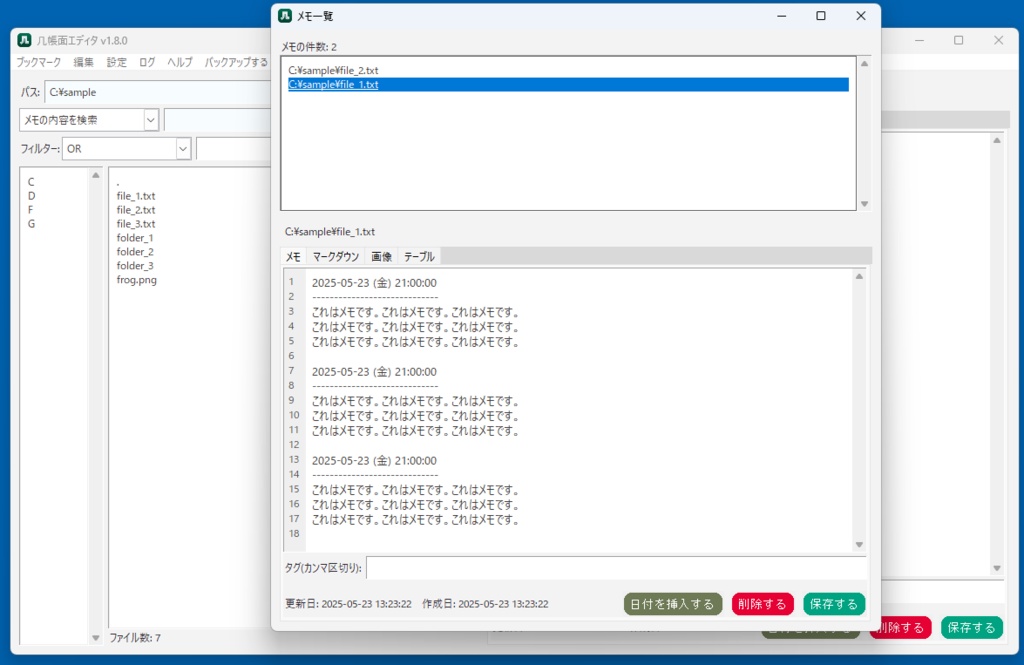Expand the メモの内容を検索 dropdown
This screenshot has width=1024, height=665.
tap(151, 120)
